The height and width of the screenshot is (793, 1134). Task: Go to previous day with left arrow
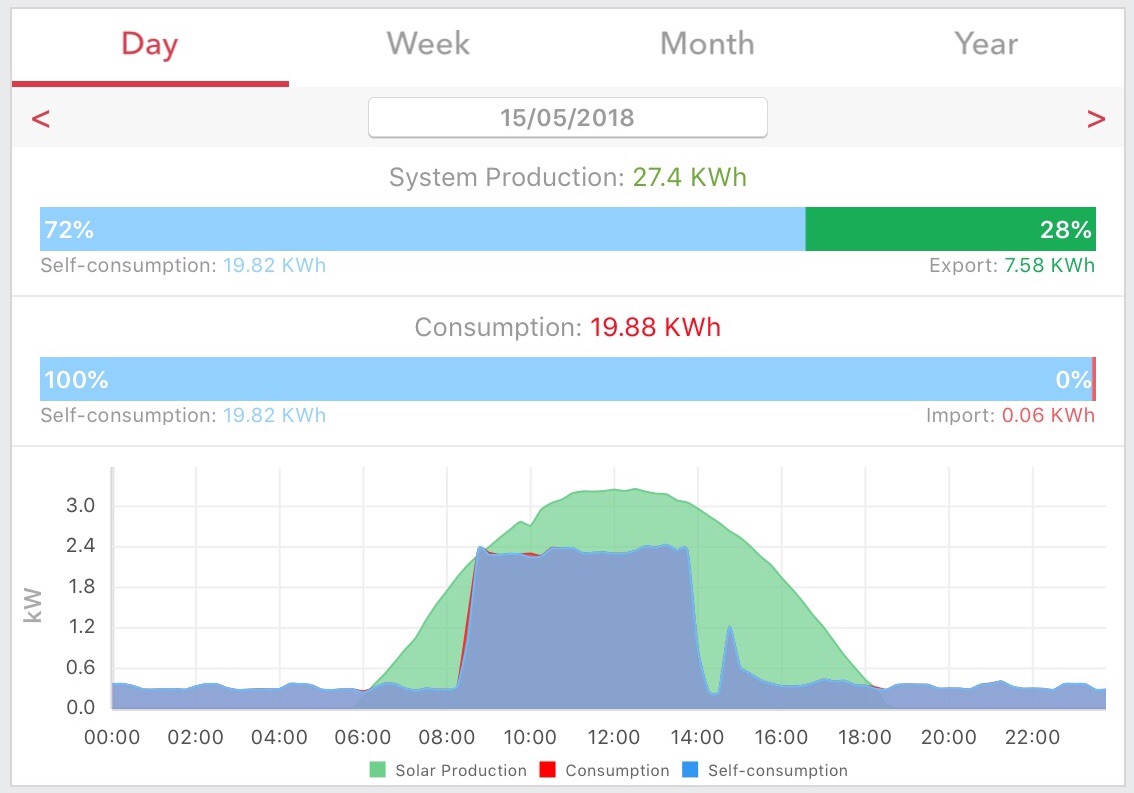pos(40,119)
